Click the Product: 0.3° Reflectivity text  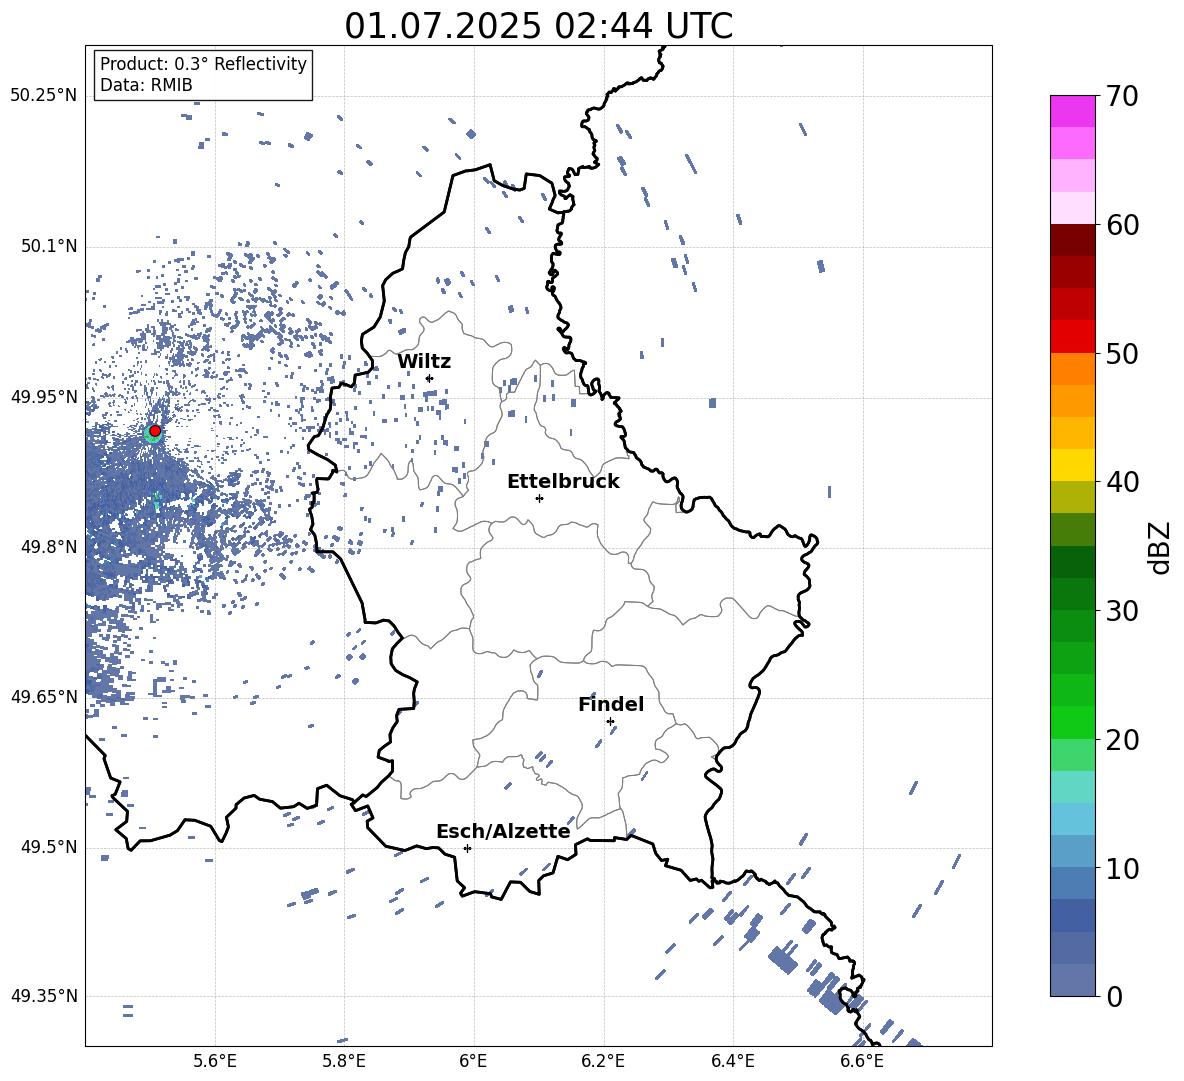point(203,64)
